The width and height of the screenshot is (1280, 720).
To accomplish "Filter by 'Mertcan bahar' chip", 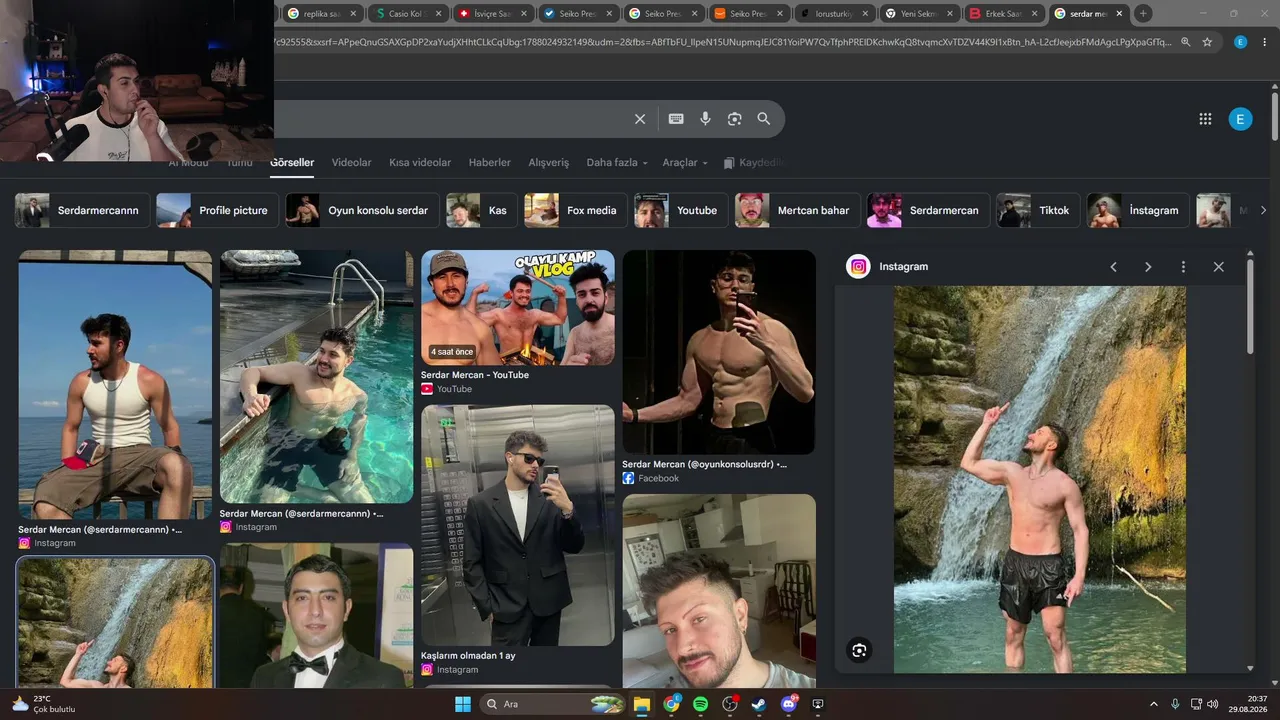I will [798, 211].
